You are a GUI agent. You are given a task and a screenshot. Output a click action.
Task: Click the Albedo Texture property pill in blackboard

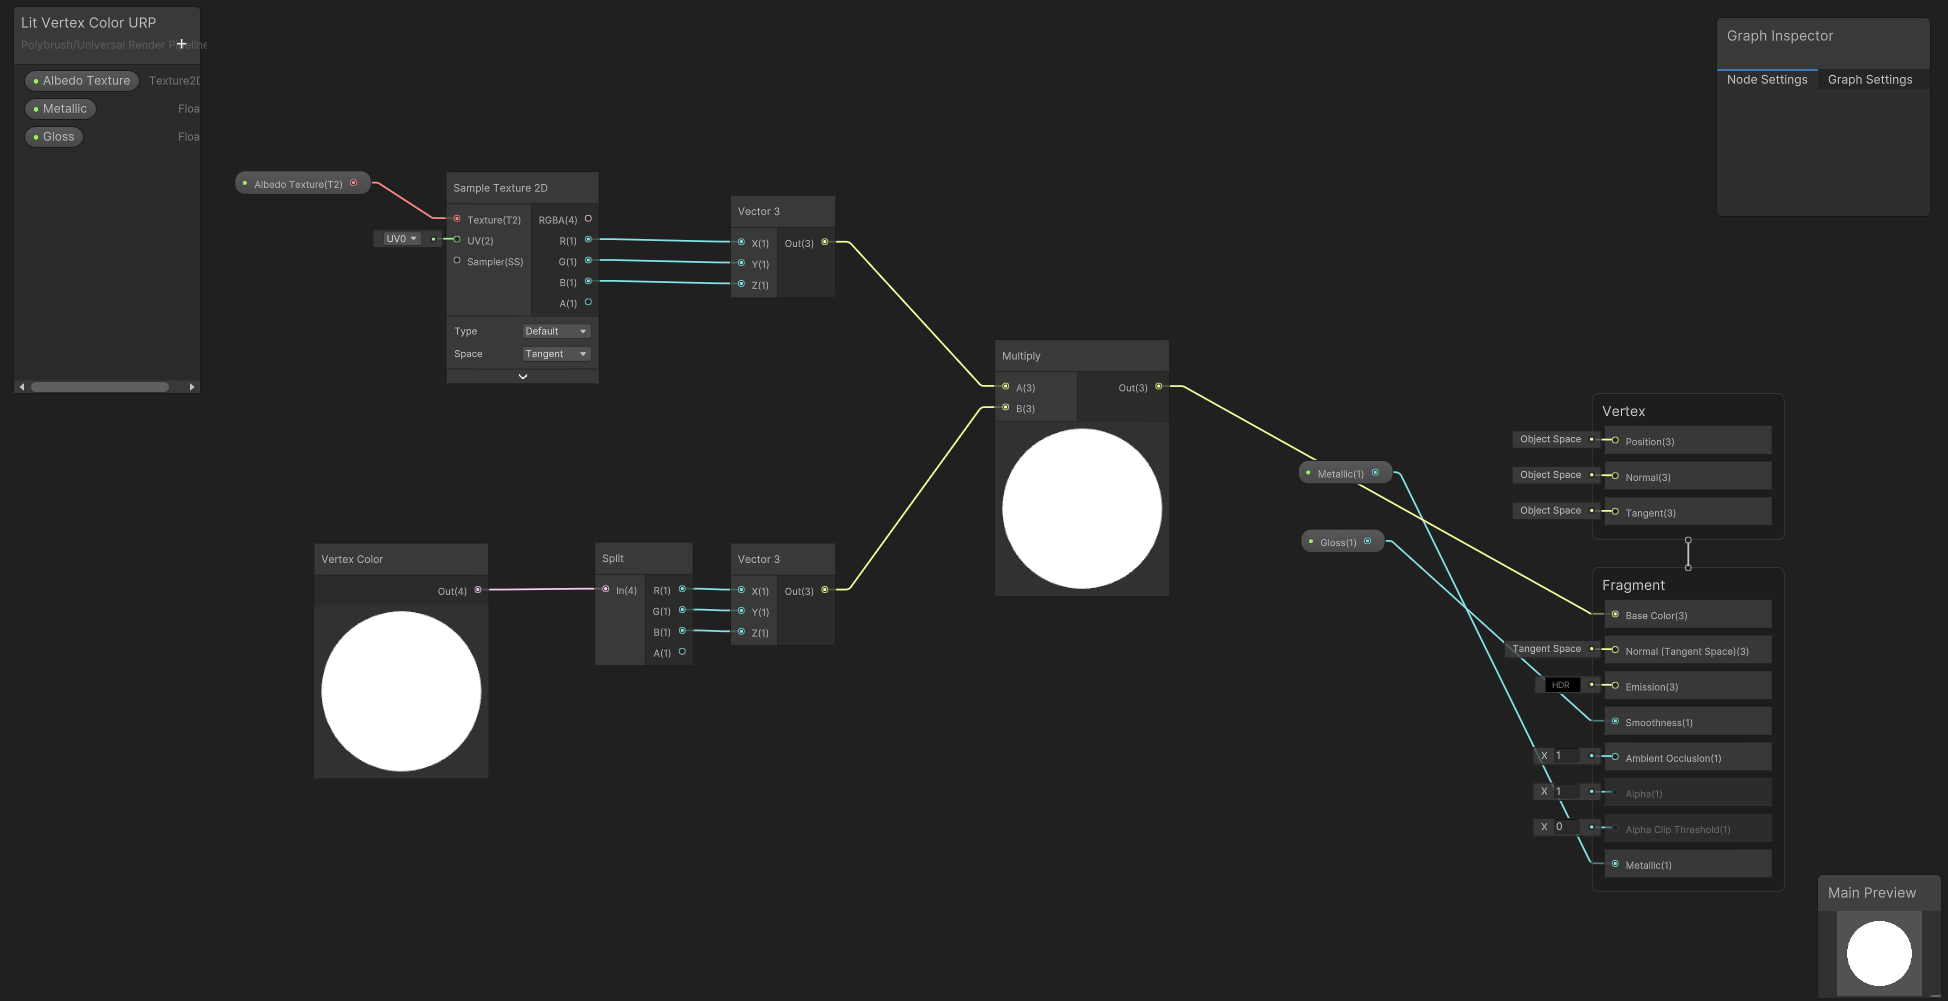coord(81,80)
